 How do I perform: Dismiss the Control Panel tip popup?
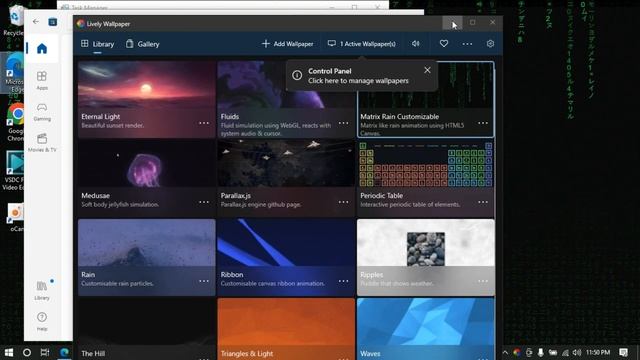pyautogui.click(x=427, y=70)
